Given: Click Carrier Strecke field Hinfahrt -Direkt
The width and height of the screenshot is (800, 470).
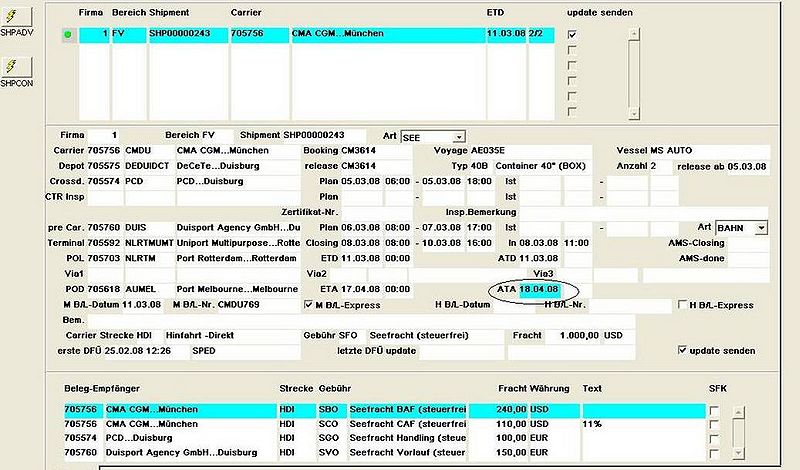Looking at the screenshot, I should pyautogui.click(x=232, y=336).
